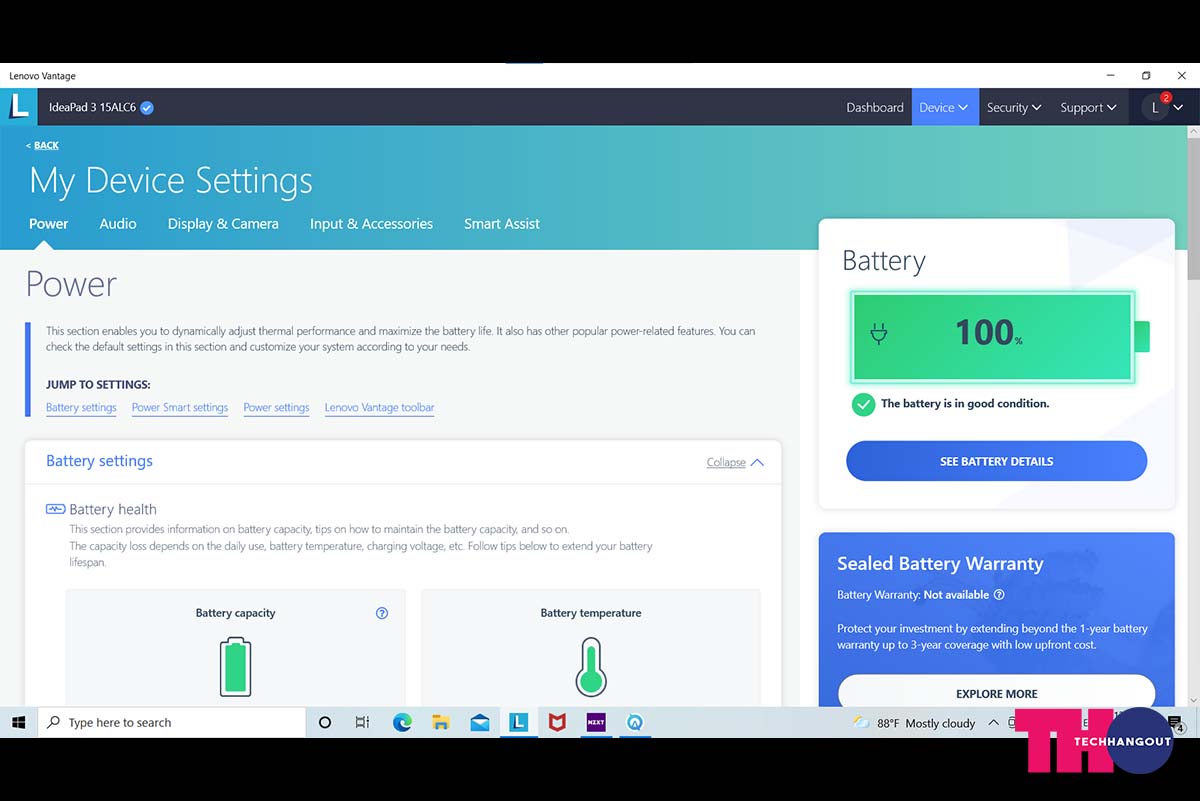Click the verified badge beside IdeaPad 3 15ALC6
This screenshot has width=1200, height=801.
point(147,107)
